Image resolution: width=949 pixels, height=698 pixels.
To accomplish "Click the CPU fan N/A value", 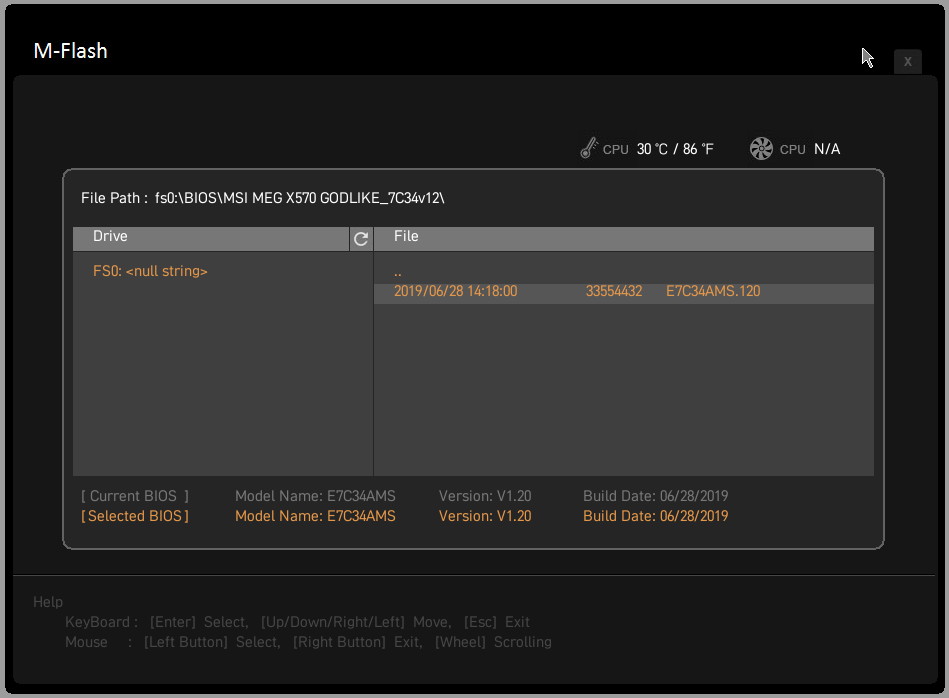I will click(827, 149).
